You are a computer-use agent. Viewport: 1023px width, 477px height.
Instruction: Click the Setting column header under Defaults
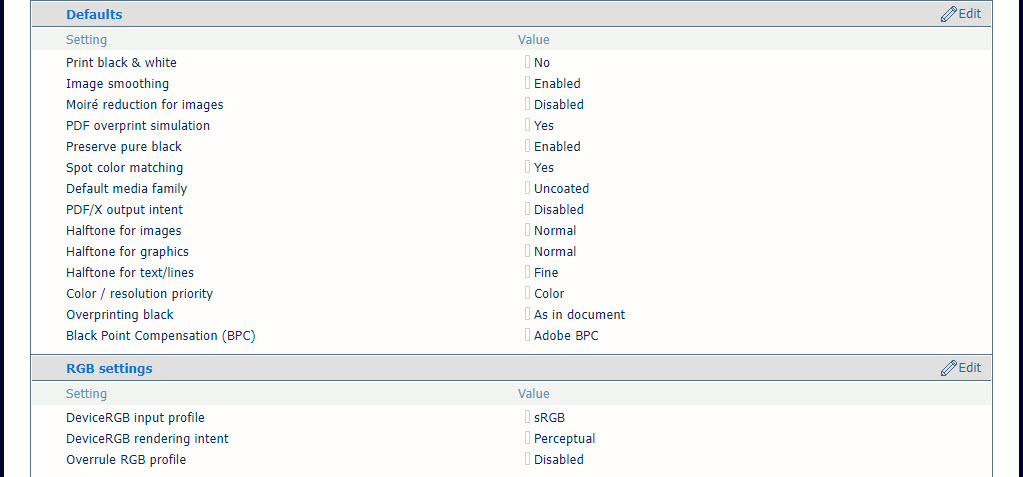pos(86,40)
